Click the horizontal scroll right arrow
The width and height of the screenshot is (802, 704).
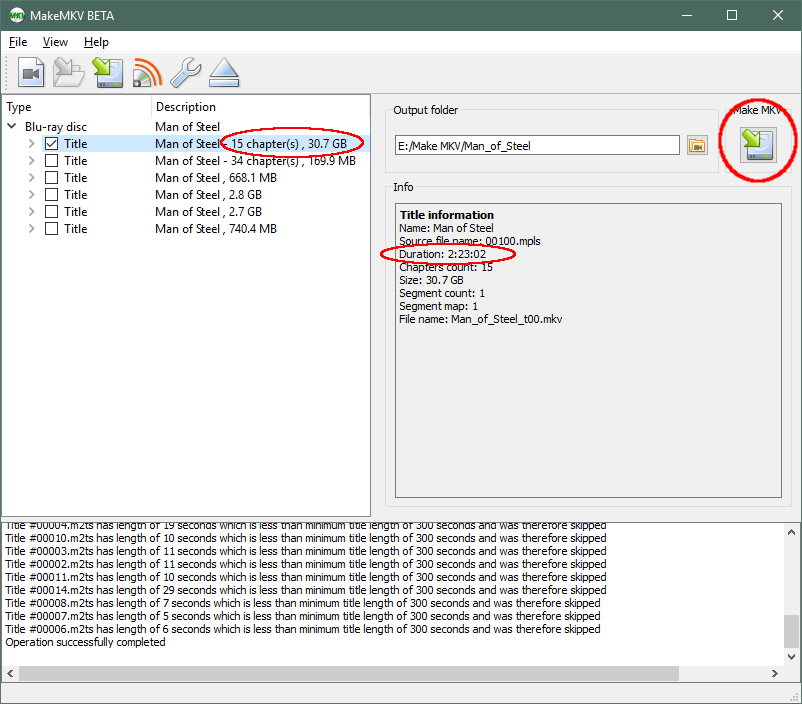[x=774, y=673]
